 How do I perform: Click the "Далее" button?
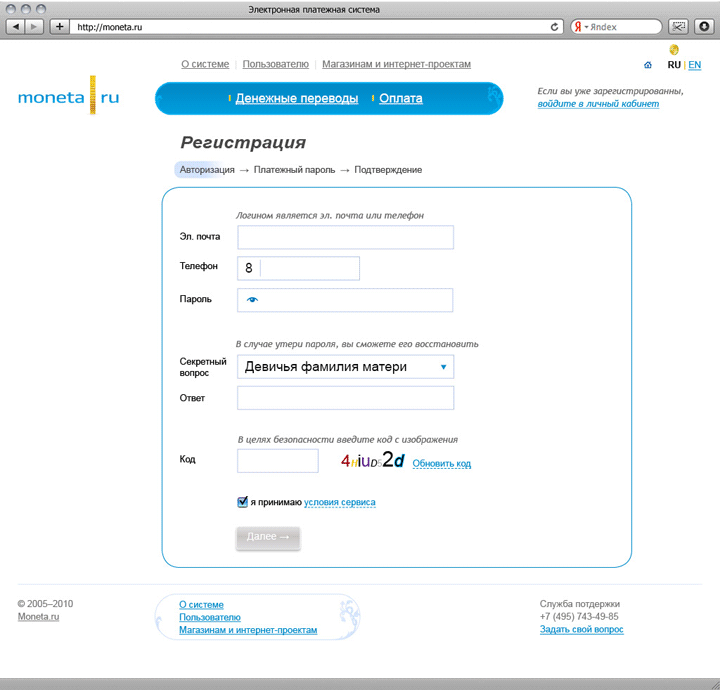pyautogui.click(x=268, y=537)
